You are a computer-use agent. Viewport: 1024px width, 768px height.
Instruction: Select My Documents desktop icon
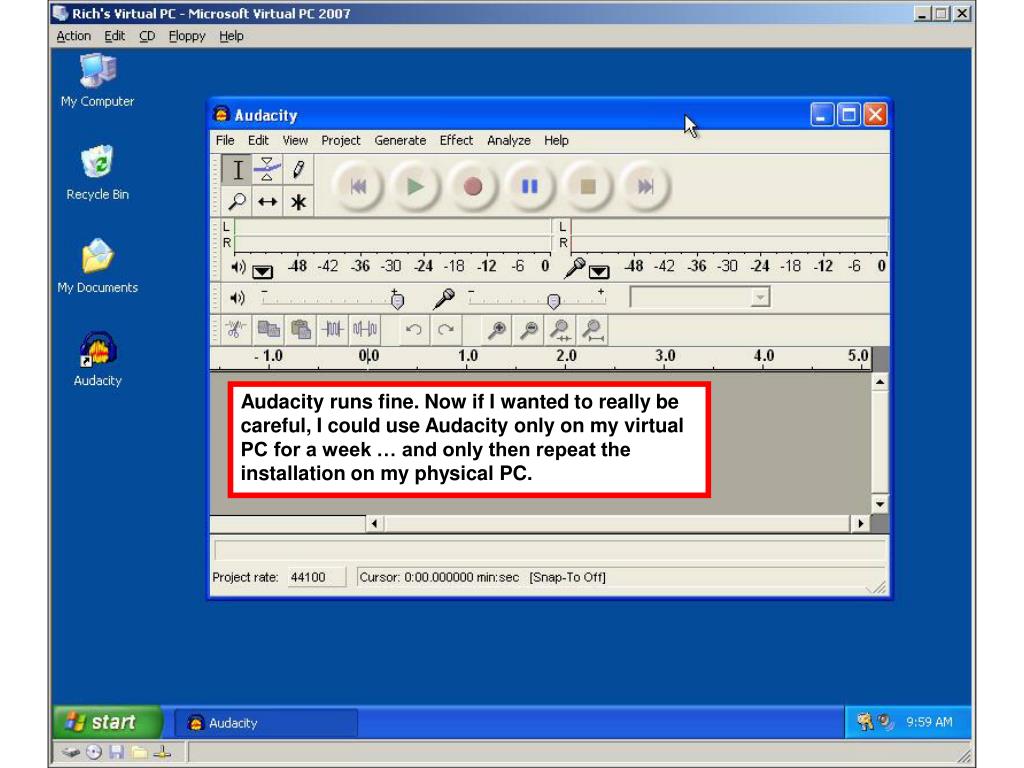tap(97, 266)
